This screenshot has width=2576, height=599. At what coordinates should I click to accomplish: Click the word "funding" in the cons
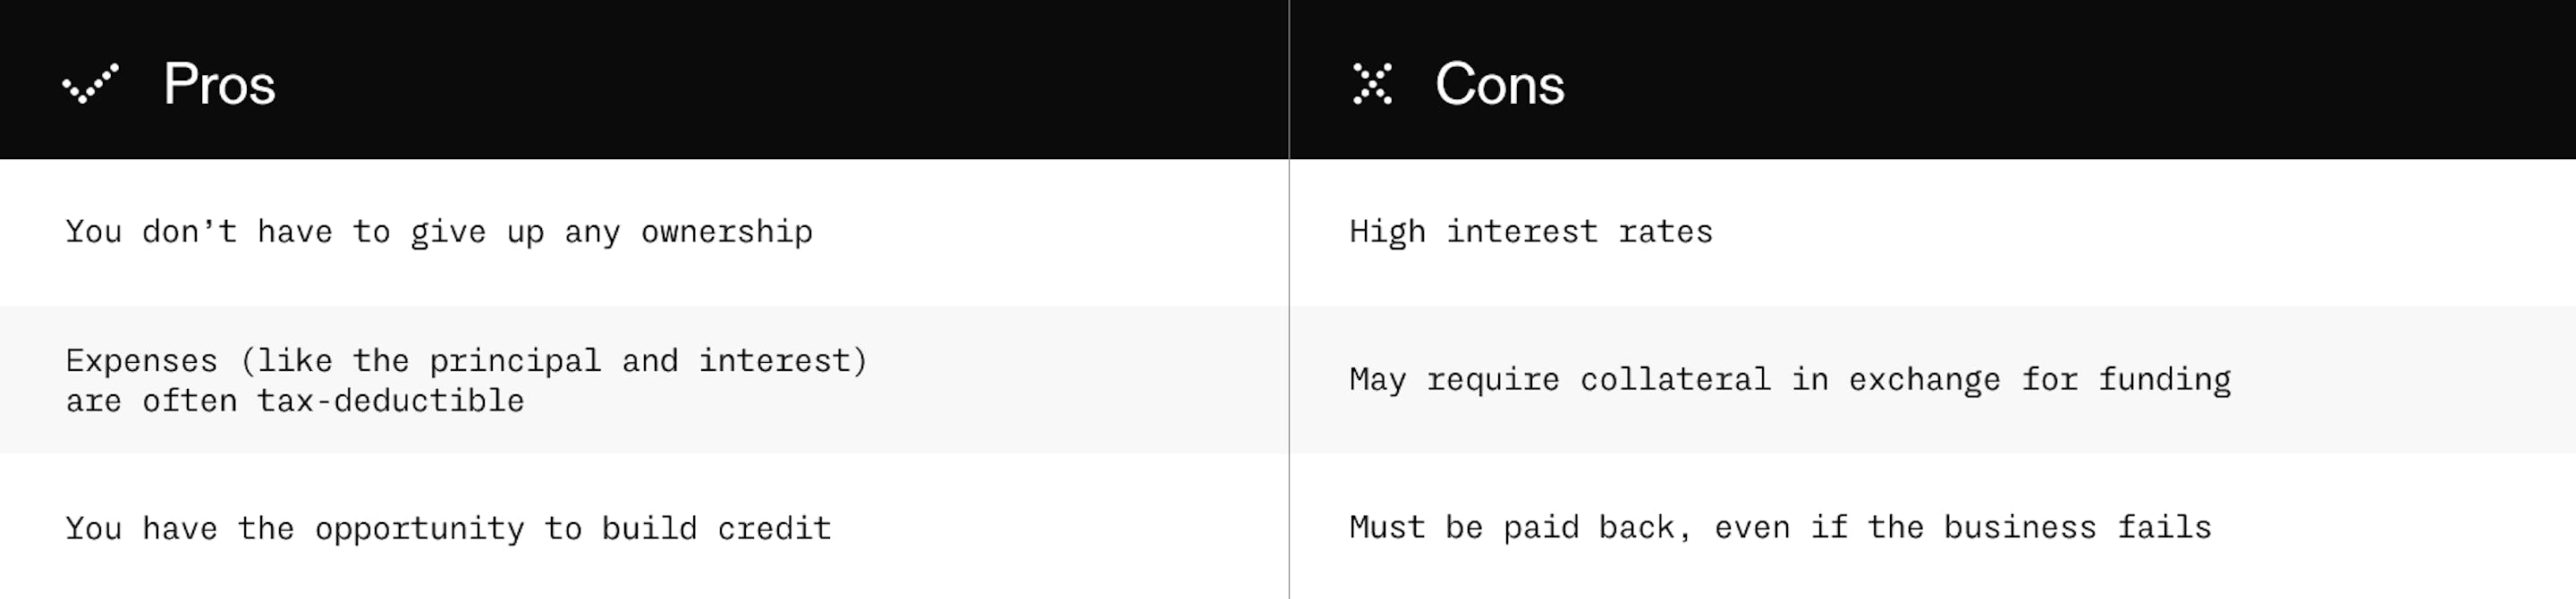pyautogui.click(x=2164, y=380)
